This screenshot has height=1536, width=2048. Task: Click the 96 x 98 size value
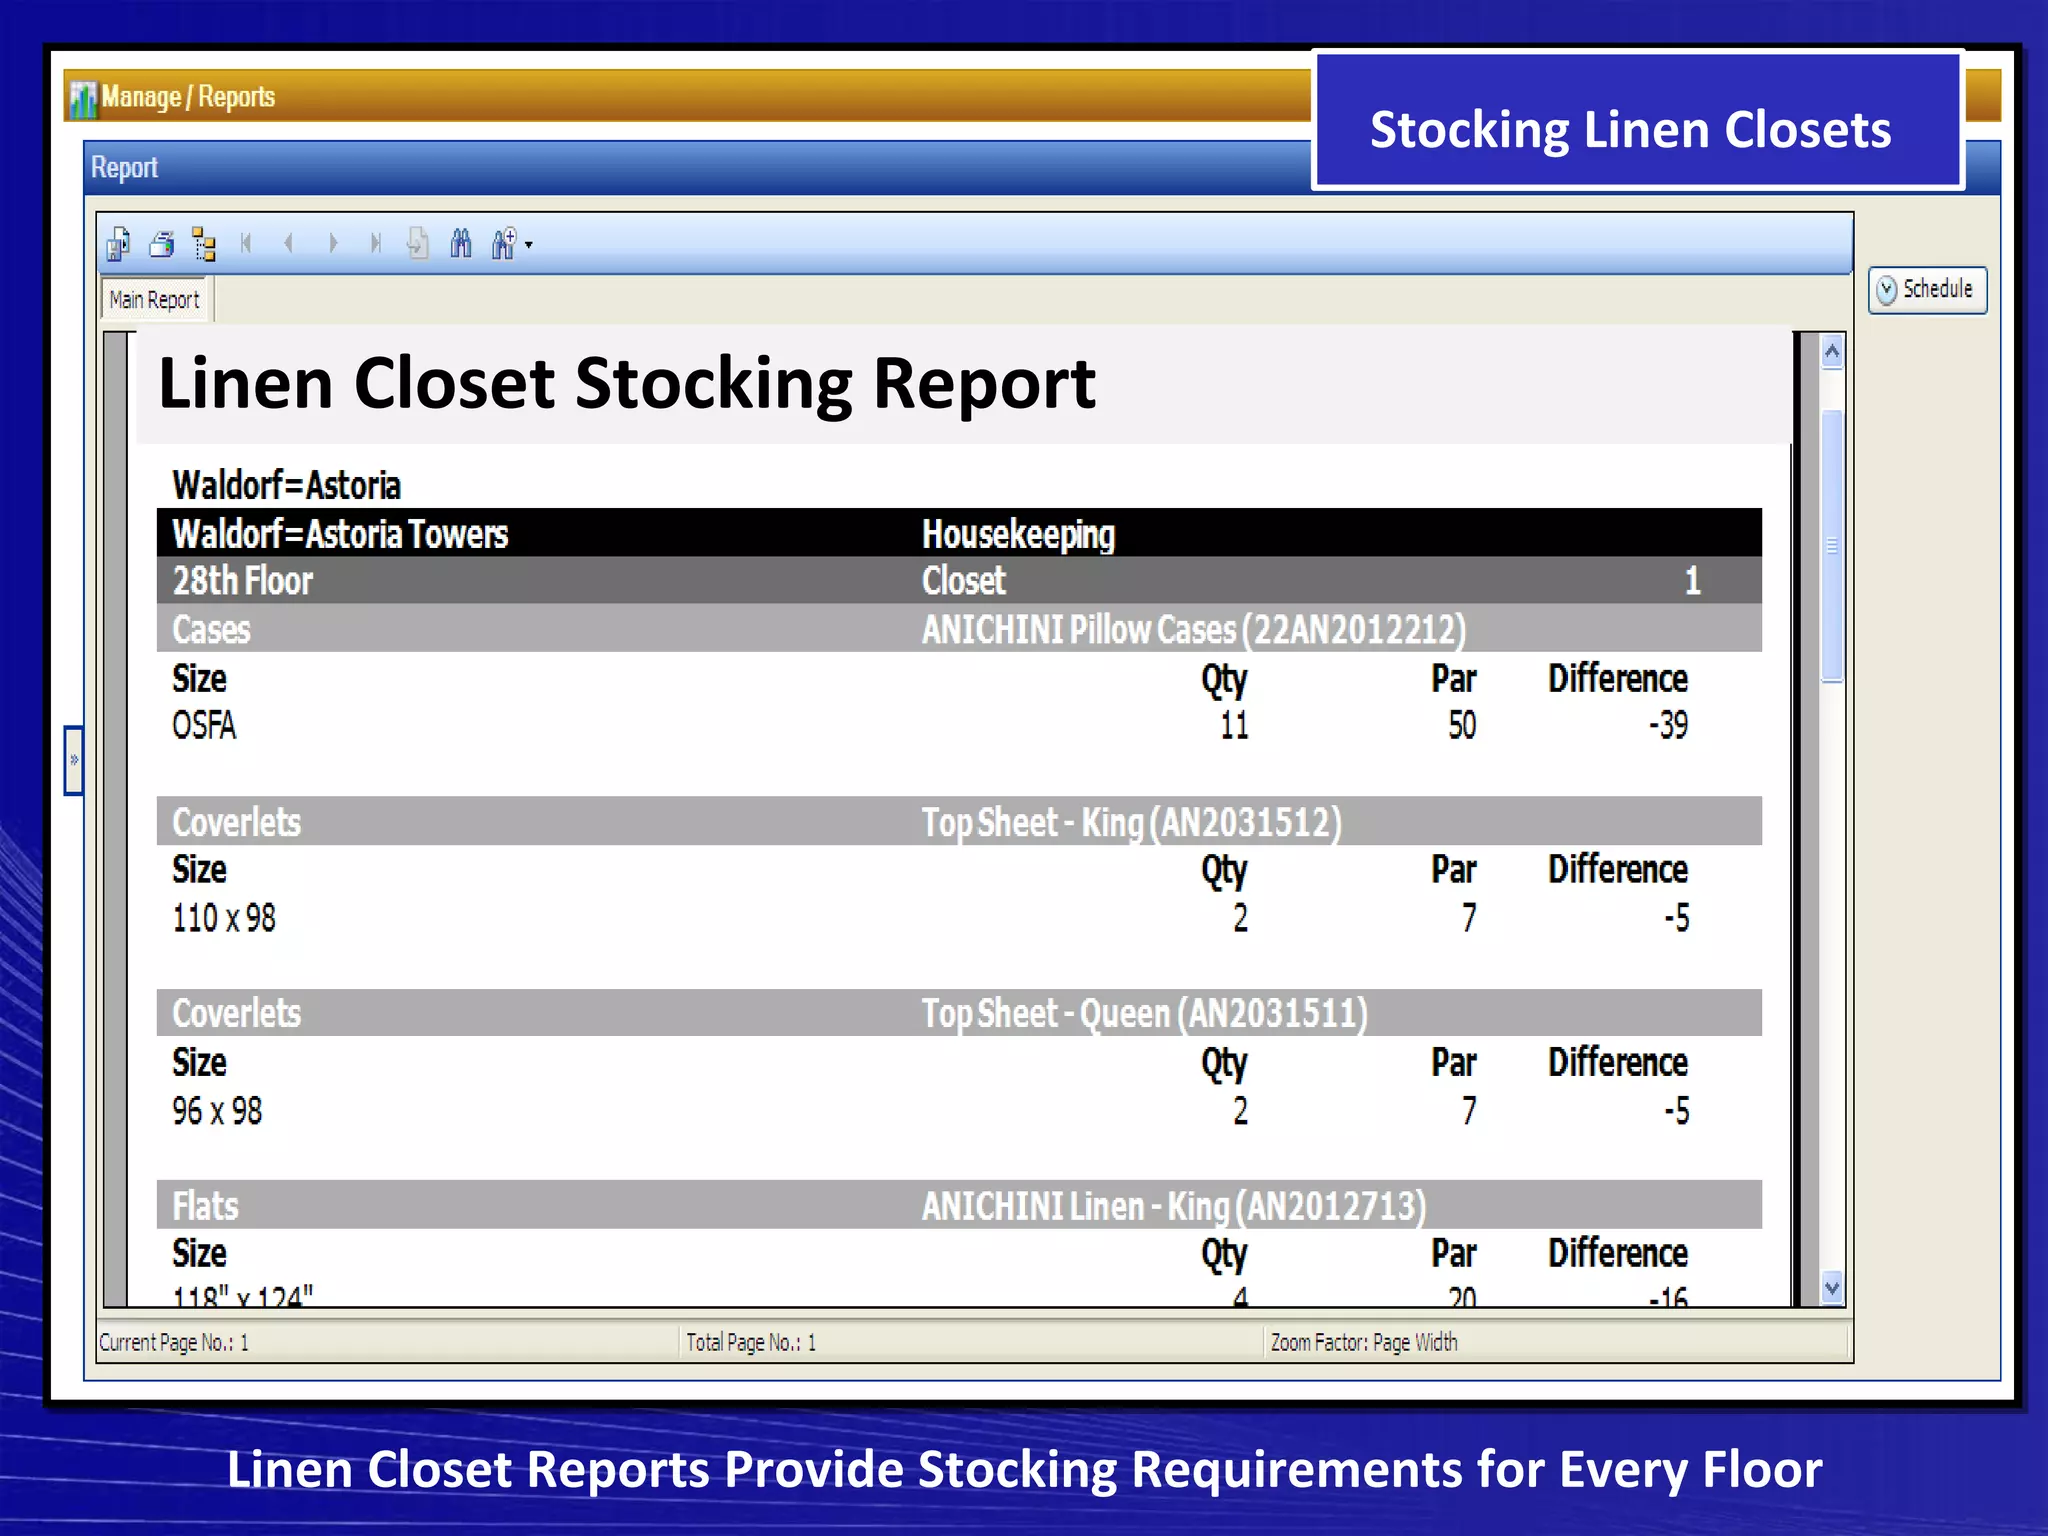coord(217,1111)
